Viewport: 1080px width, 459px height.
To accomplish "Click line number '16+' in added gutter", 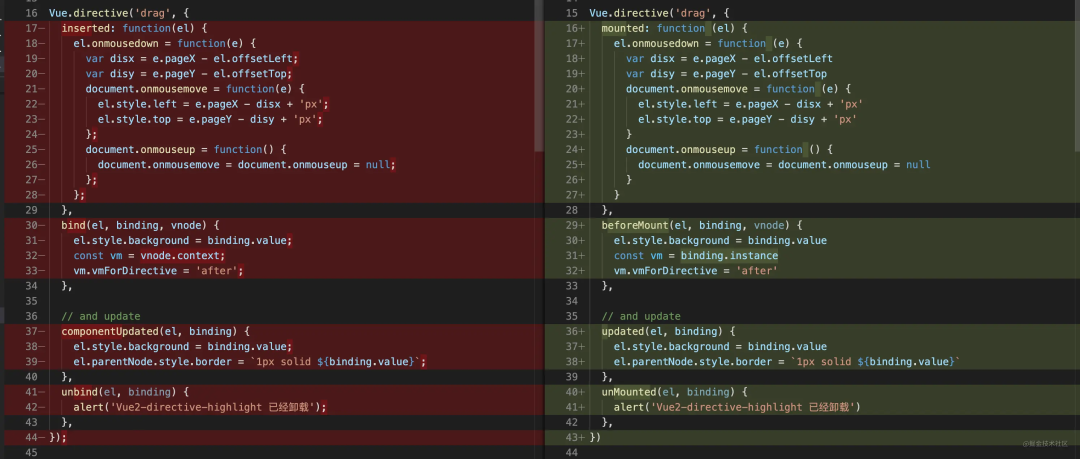I will coord(574,28).
